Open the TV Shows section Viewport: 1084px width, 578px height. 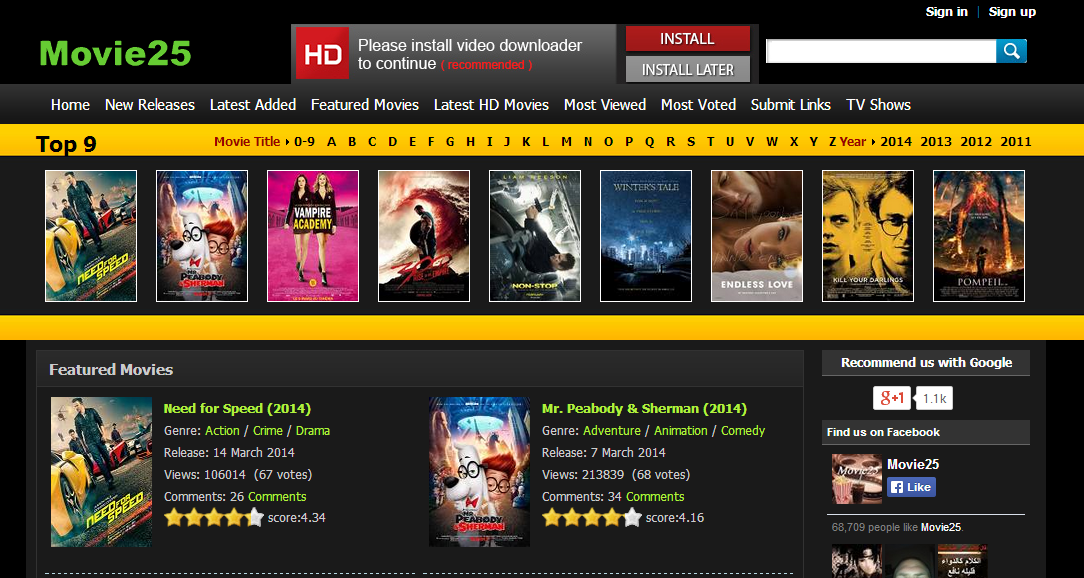point(878,105)
